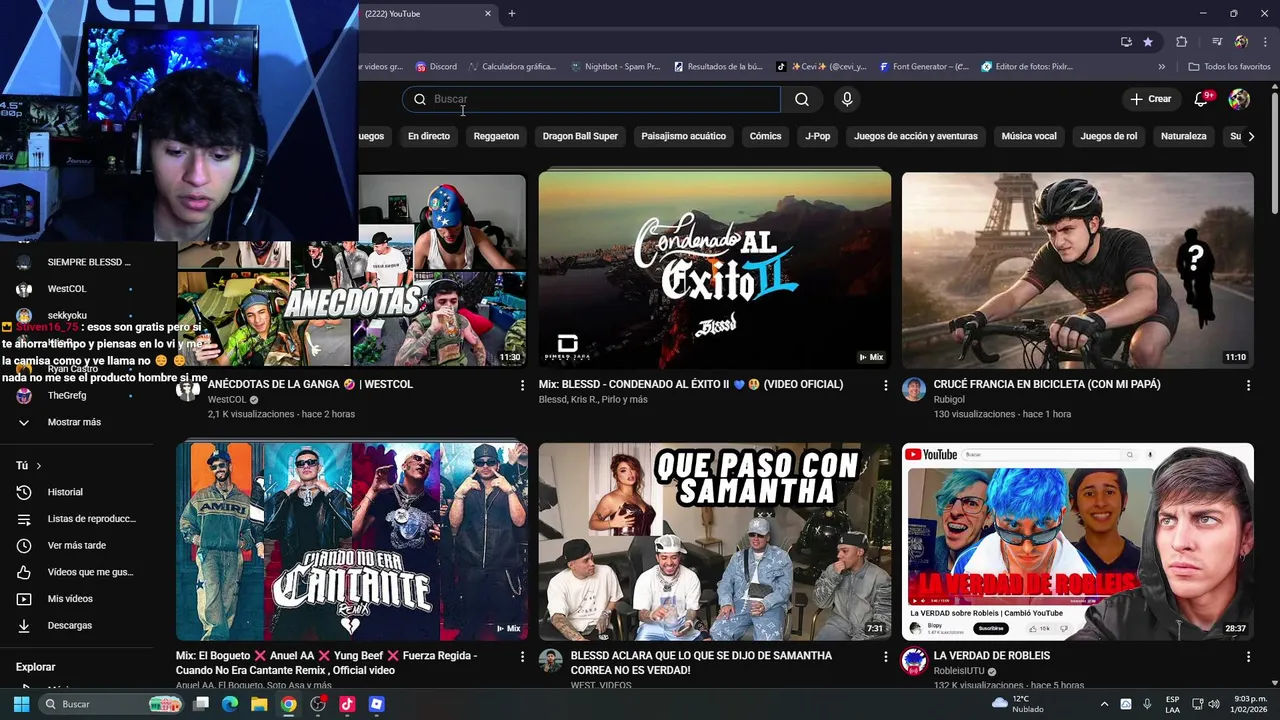
Task: Close the YouTube browser tab
Action: [x=488, y=14]
